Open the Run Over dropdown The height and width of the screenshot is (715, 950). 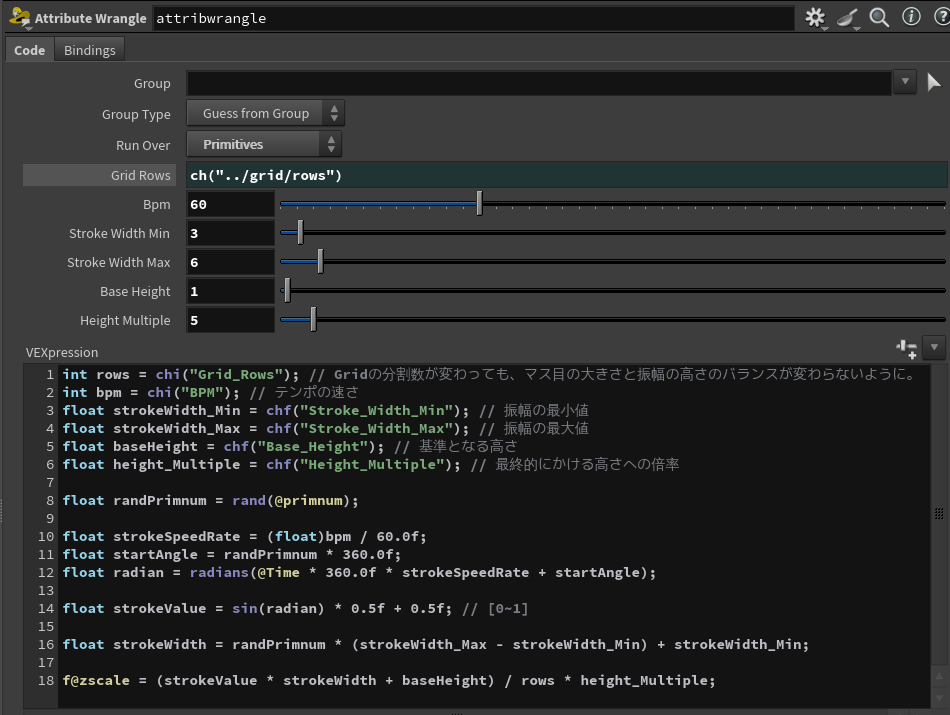(265, 145)
